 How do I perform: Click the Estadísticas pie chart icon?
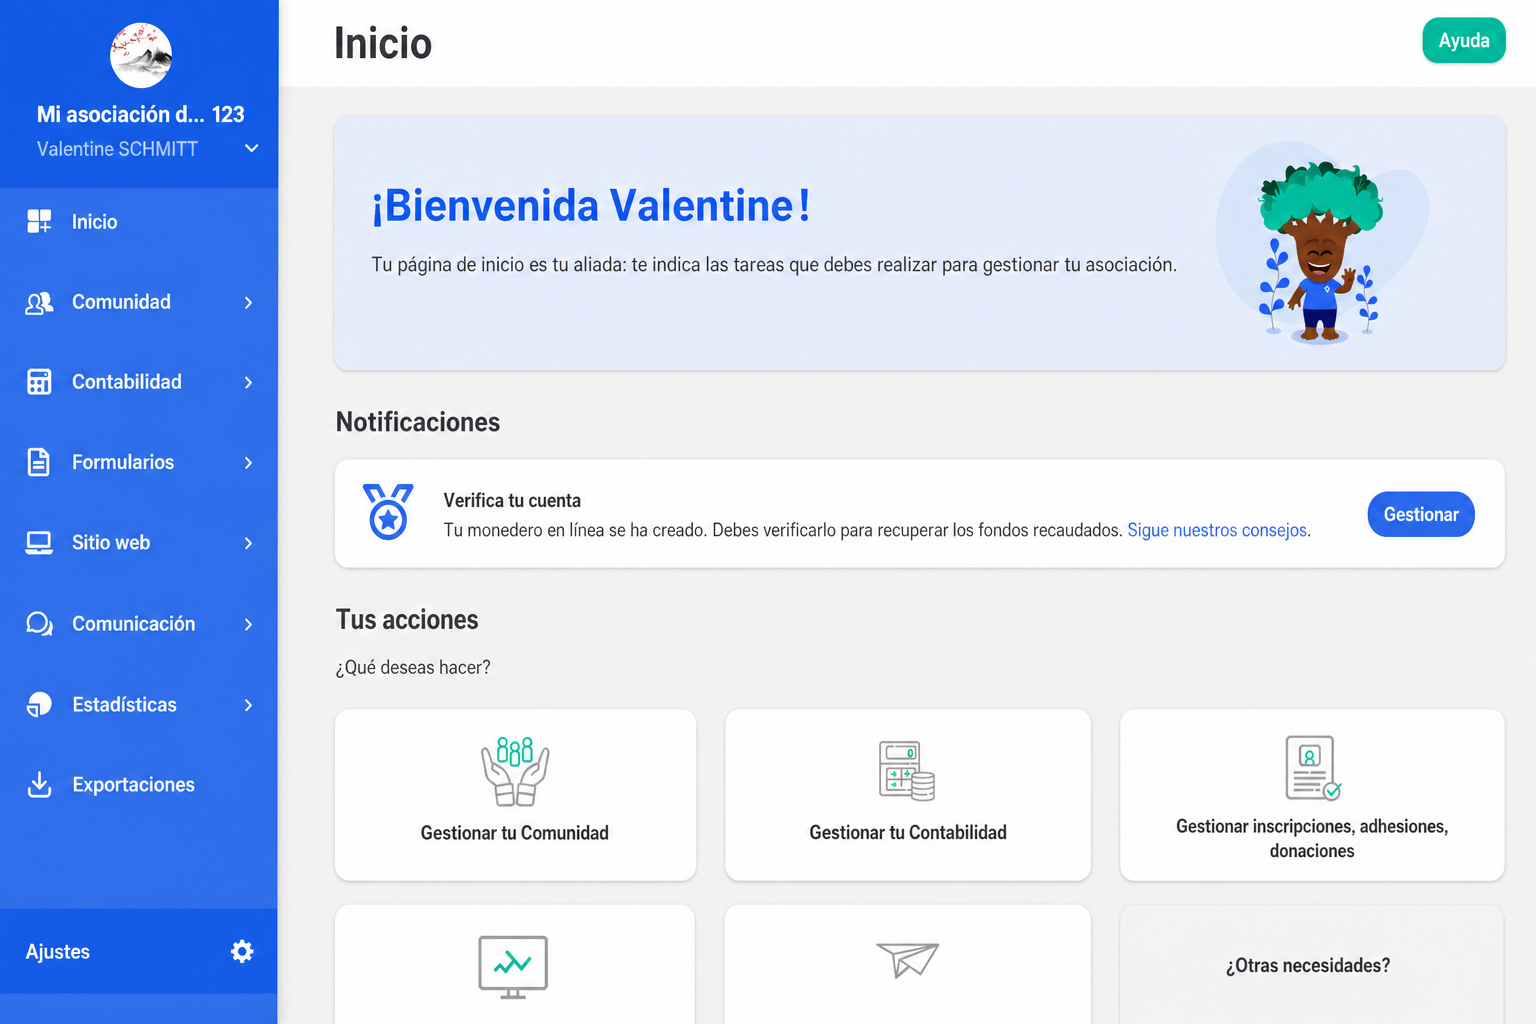point(39,705)
